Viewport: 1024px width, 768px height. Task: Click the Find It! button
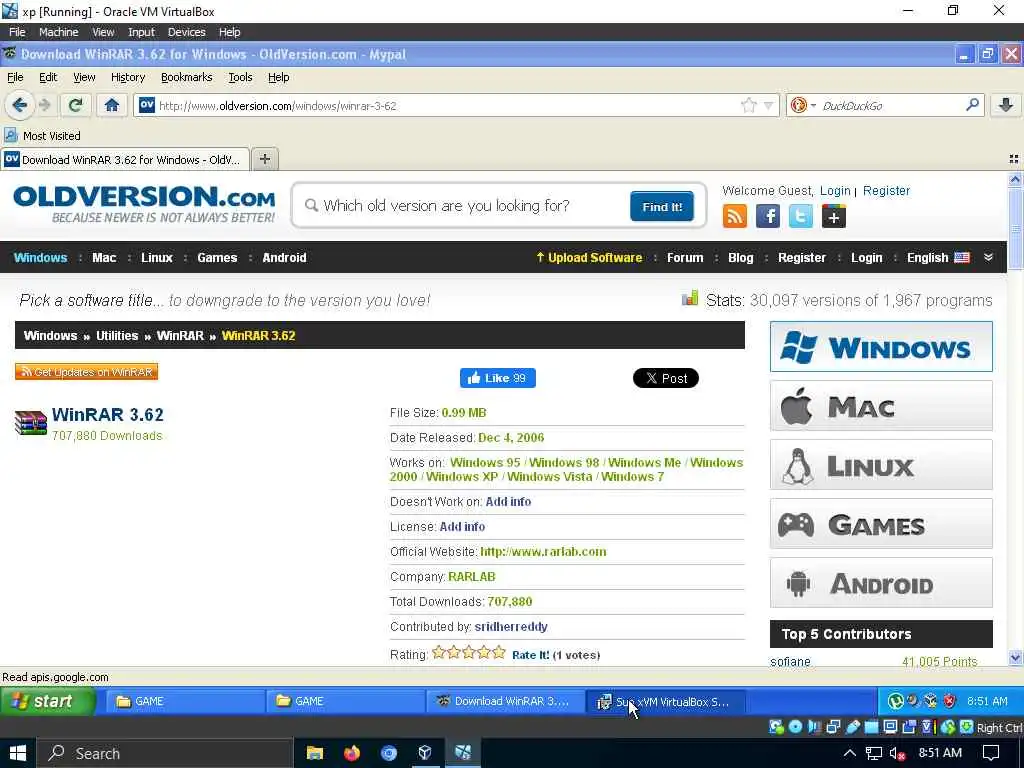point(662,206)
